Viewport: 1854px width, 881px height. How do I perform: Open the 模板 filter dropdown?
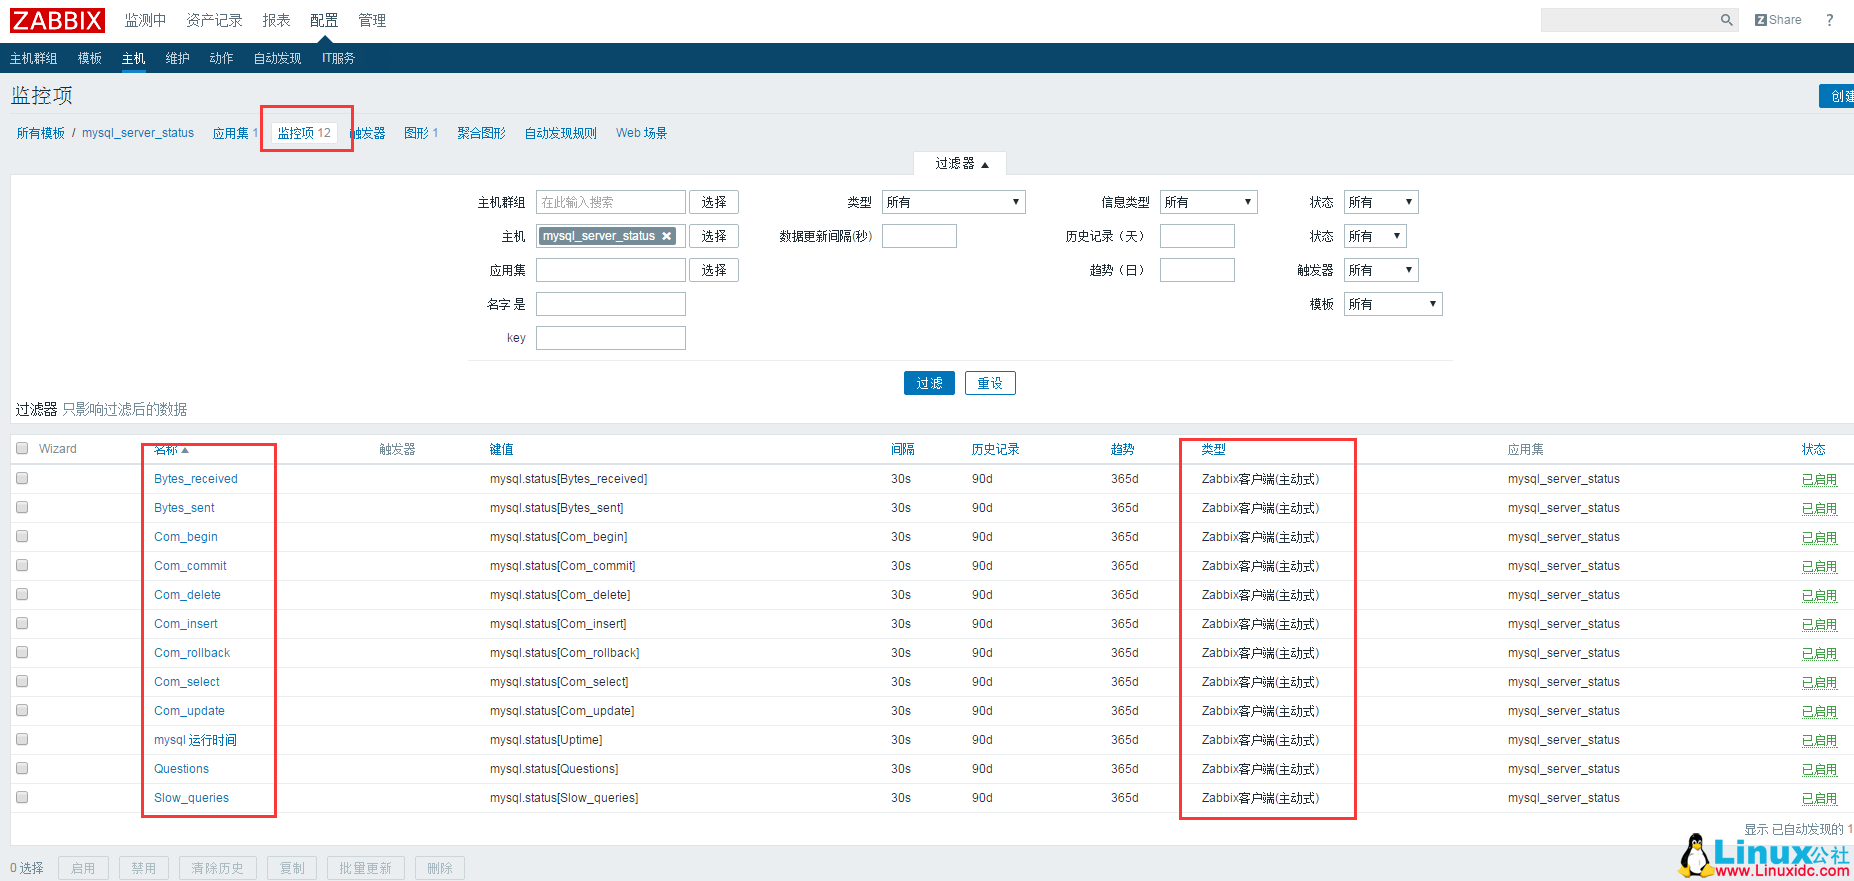1392,304
